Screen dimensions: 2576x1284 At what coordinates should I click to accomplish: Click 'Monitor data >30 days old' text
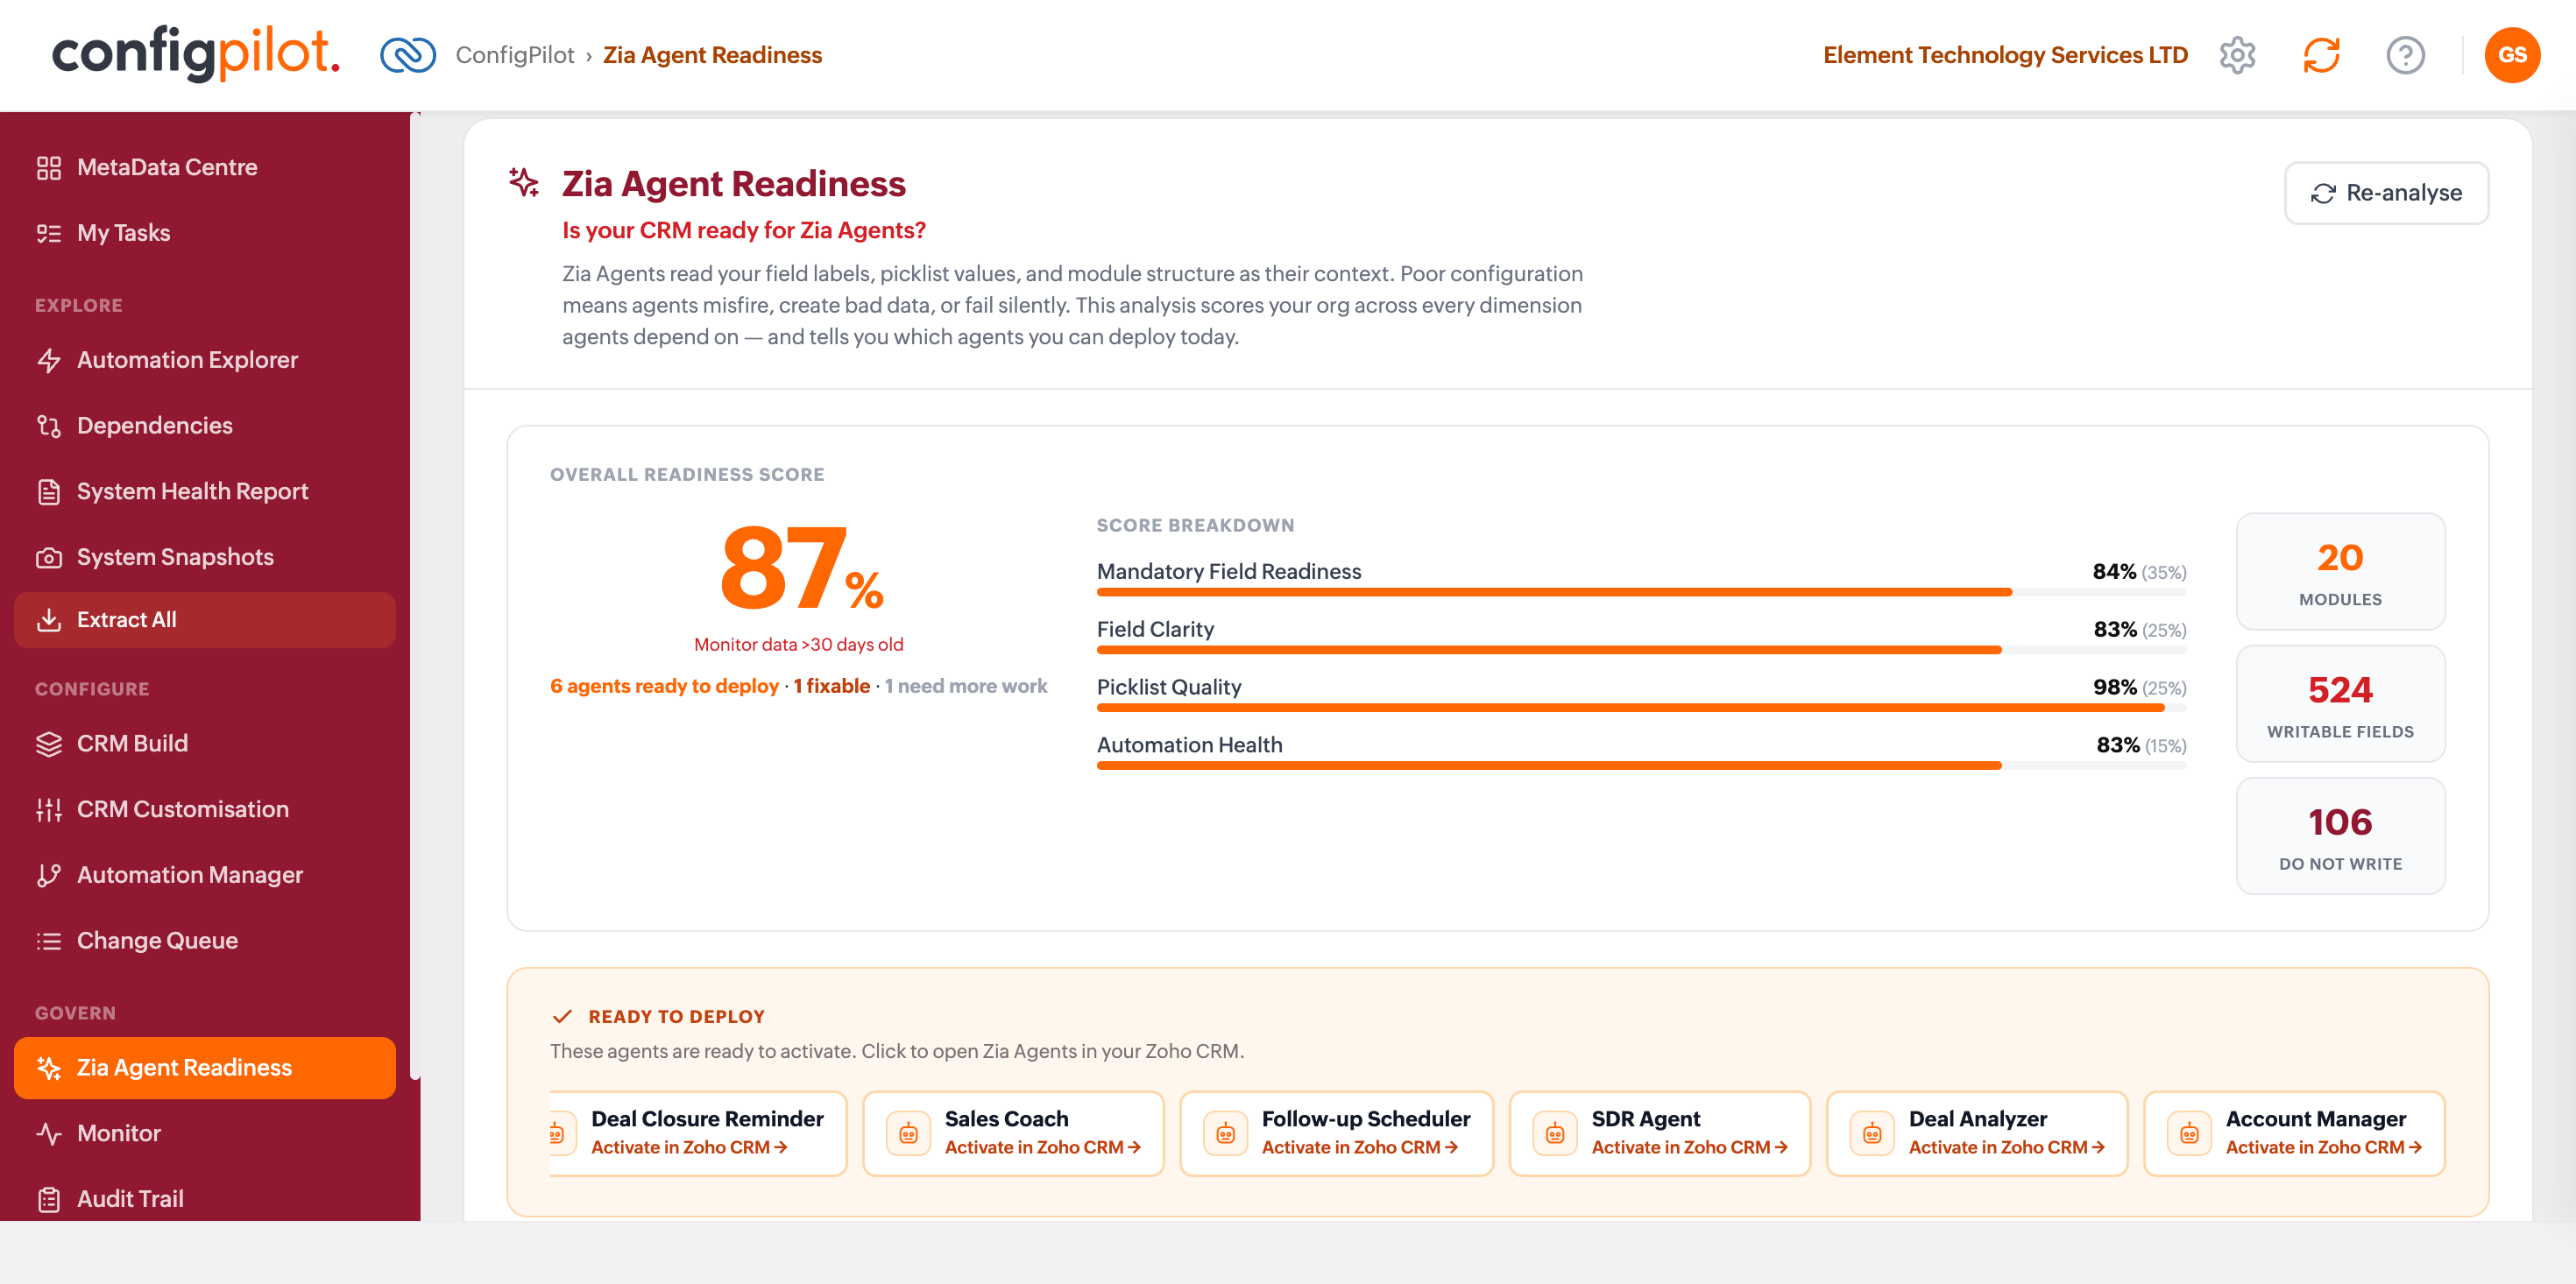tap(798, 645)
